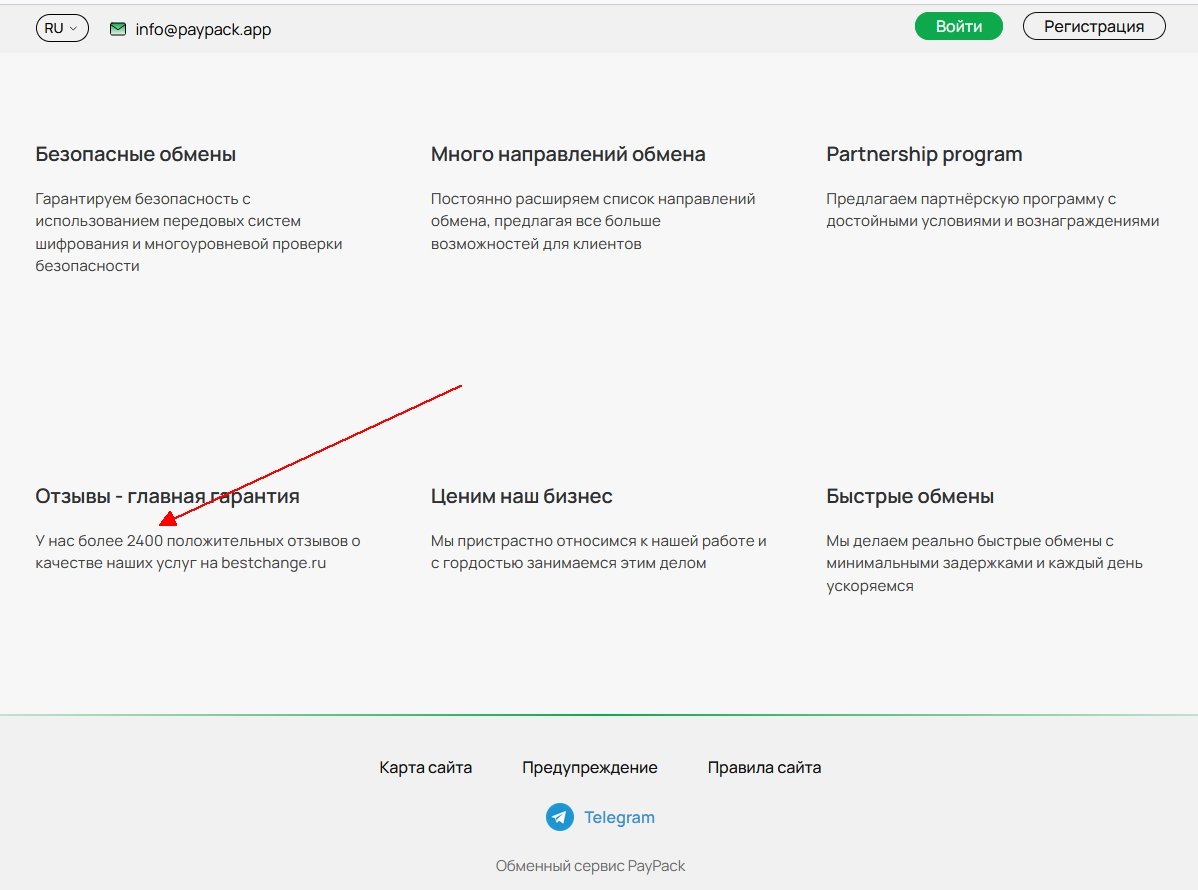This screenshot has width=1198, height=890.
Task: Click the heading Быстрые обмены
Action: (x=910, y=497)
